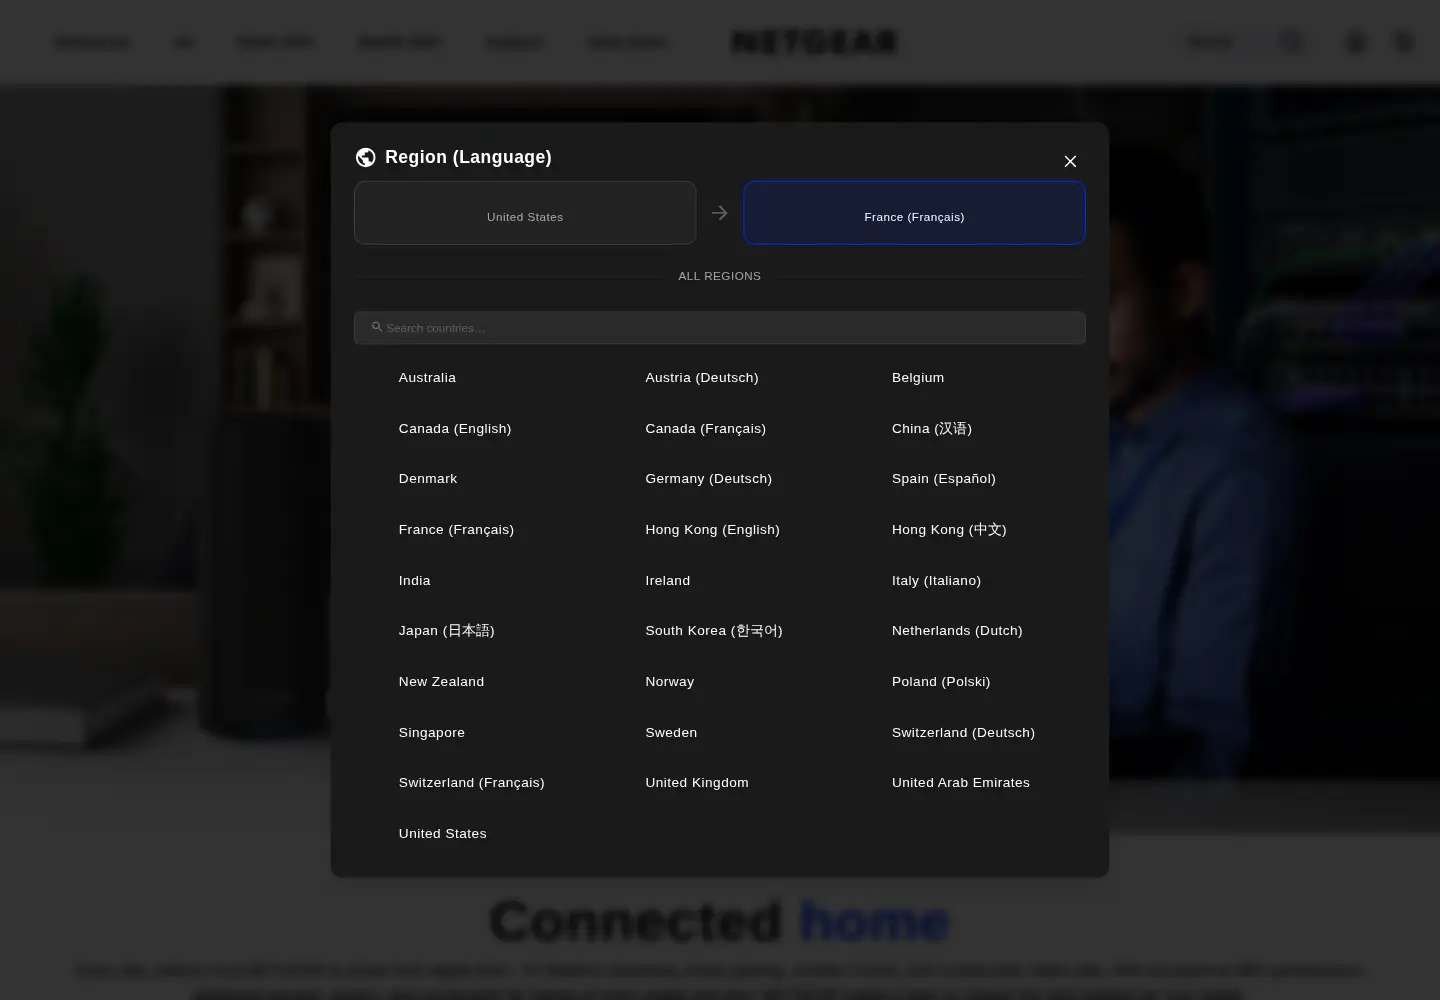Choose France (Français) in the list
Viewport: 1440px width, 1000px height.
[456, 530]
